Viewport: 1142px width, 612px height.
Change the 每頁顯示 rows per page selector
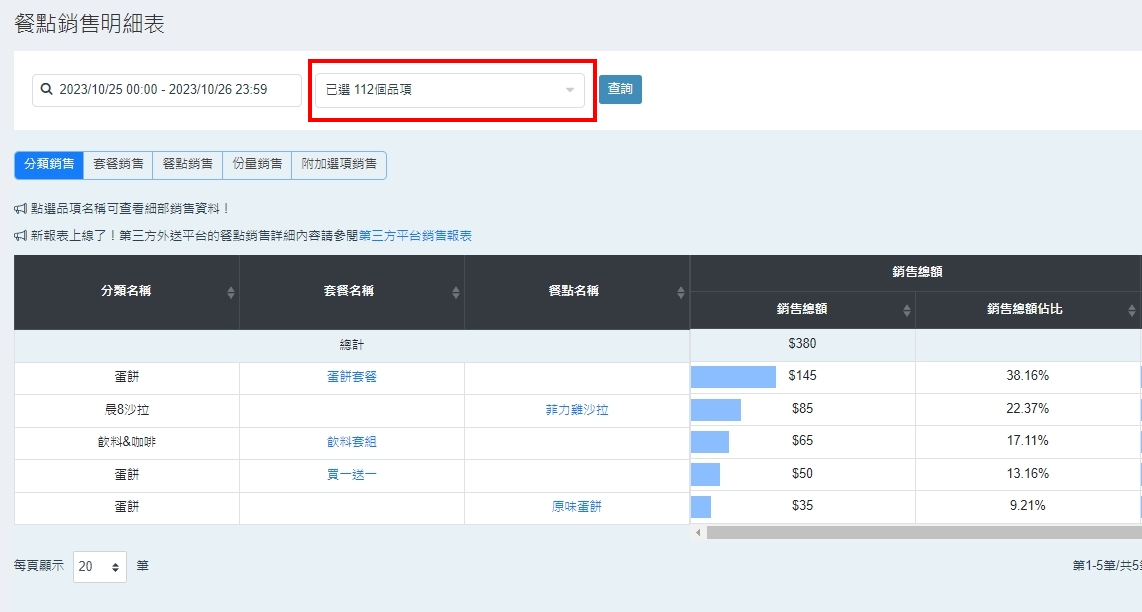coord(100,567)
